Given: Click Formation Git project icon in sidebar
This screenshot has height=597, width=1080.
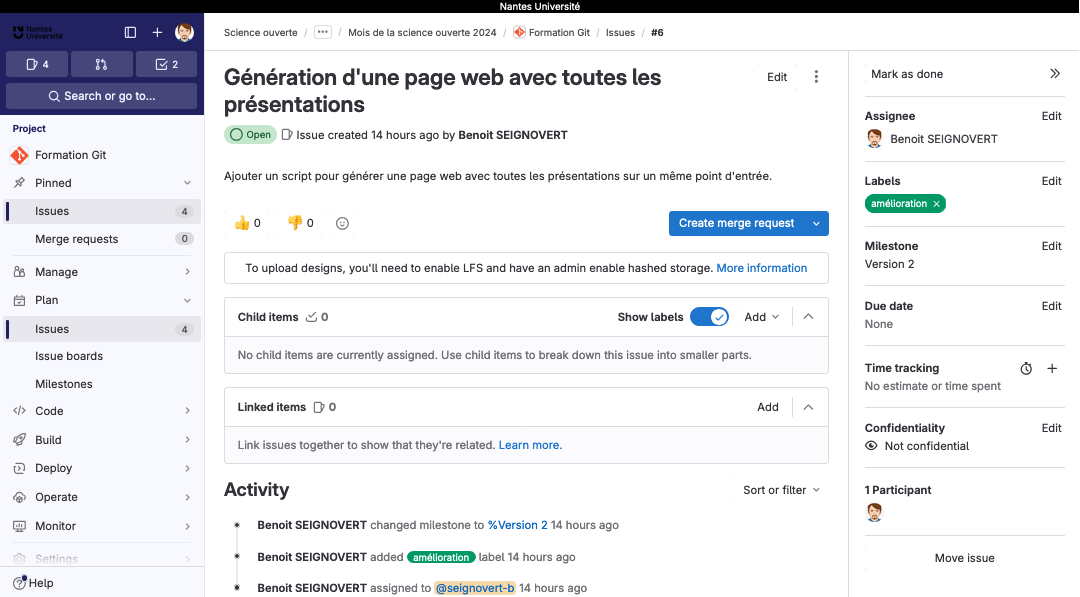Looking at the screenshot, I should click(x=19, y=155).
